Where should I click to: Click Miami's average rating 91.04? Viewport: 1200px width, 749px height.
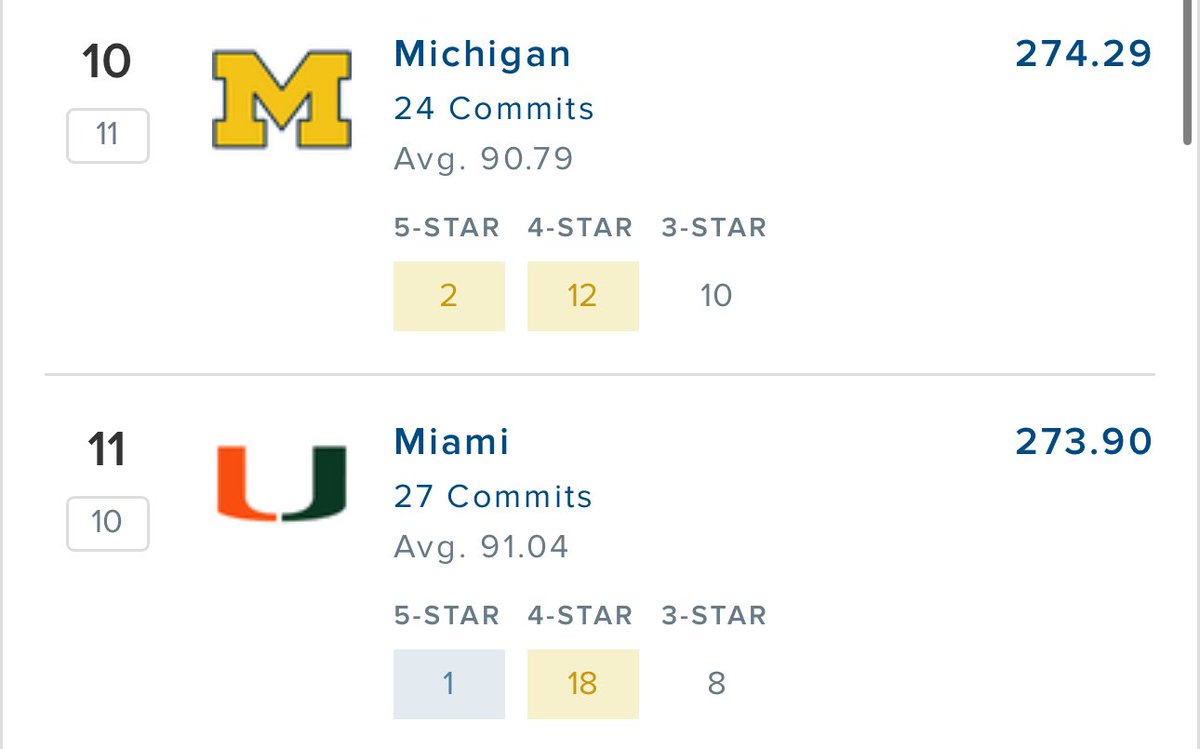pyautogui.click(x=481, y=547)
